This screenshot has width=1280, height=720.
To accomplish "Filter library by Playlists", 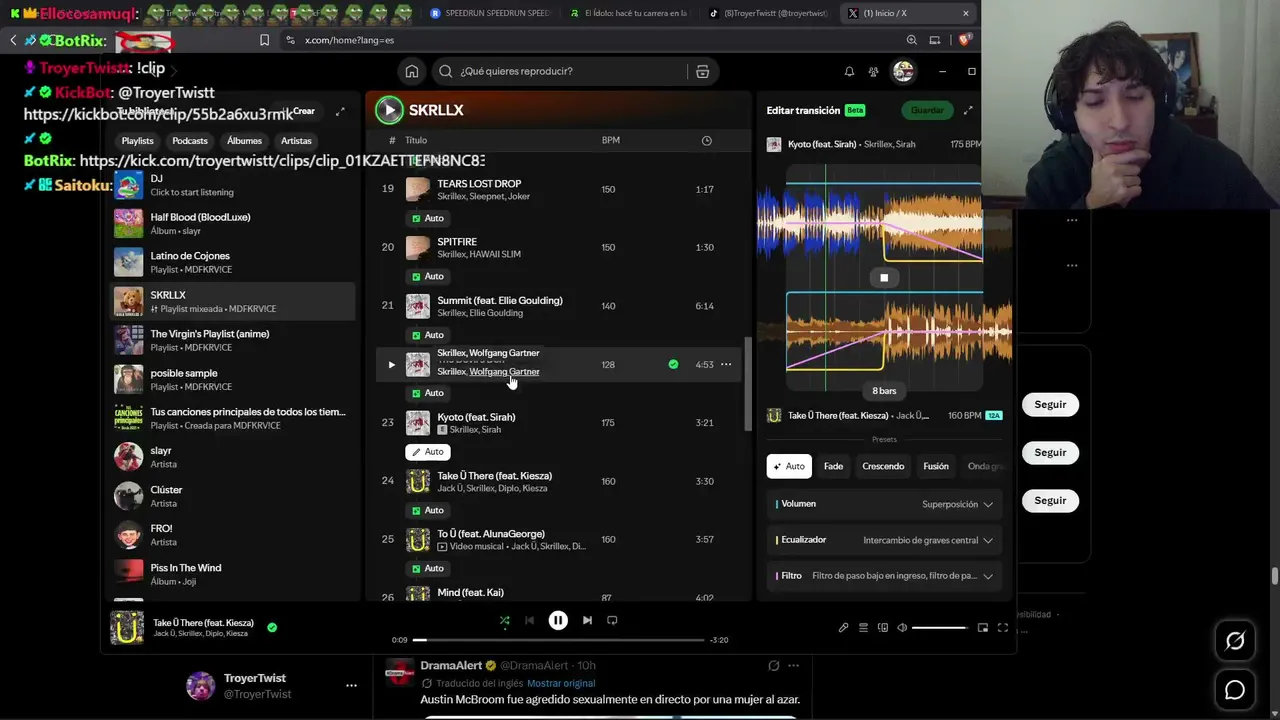I will 138,141.
